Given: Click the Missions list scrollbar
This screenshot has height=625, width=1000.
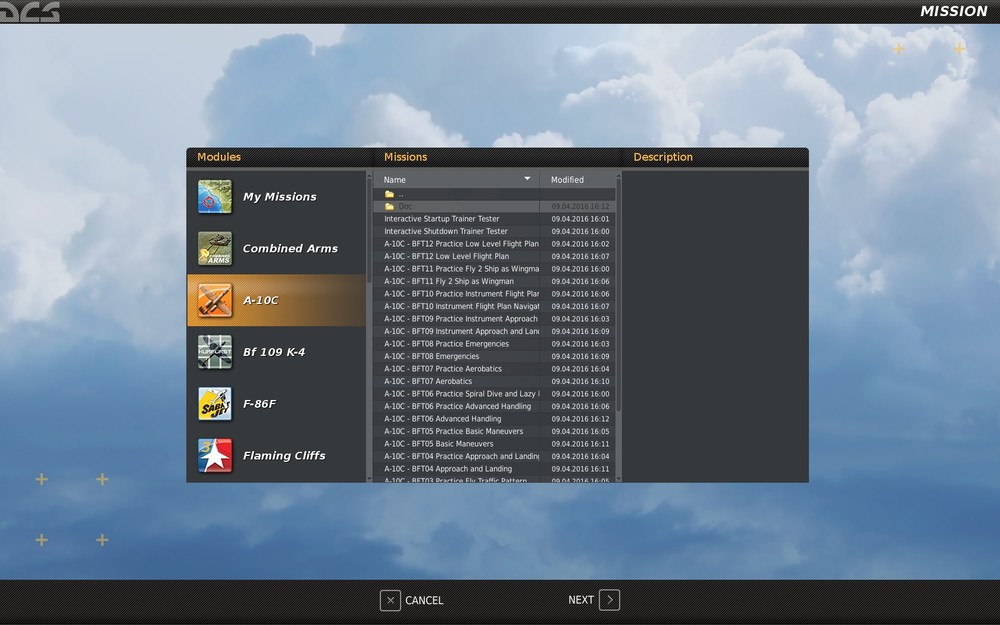Looking at the screenshot, I should pos(618,293).
